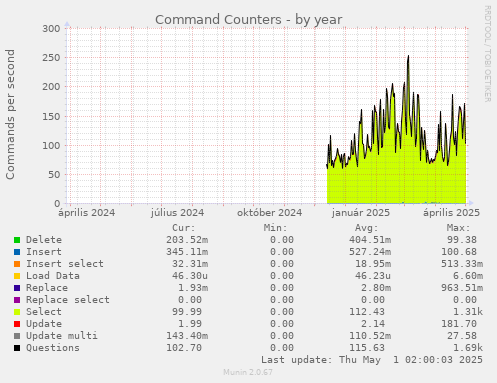The height and width of the screenshot is (383, 497).
Task: Click the lime Select legend swatch
Action: [17, 312]
